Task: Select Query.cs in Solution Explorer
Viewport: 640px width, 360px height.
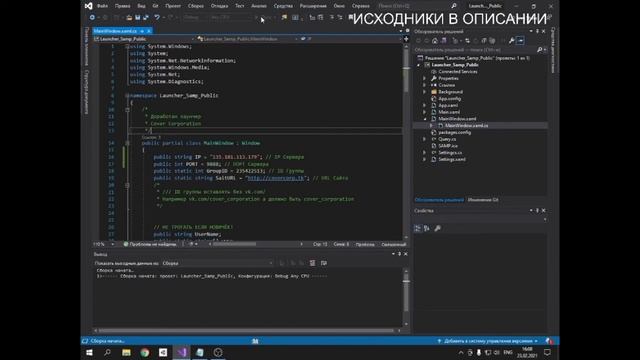Action: [447, 139]
